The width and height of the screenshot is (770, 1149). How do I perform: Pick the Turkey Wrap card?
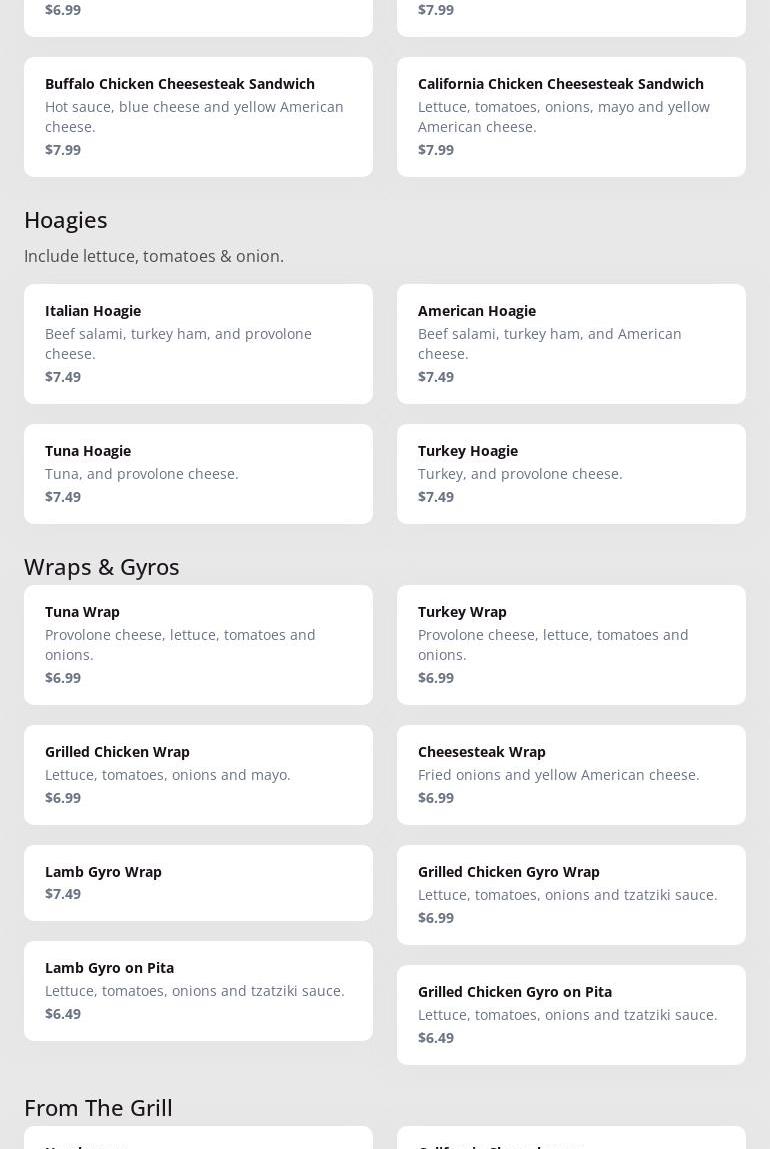(x=571, y=645)
